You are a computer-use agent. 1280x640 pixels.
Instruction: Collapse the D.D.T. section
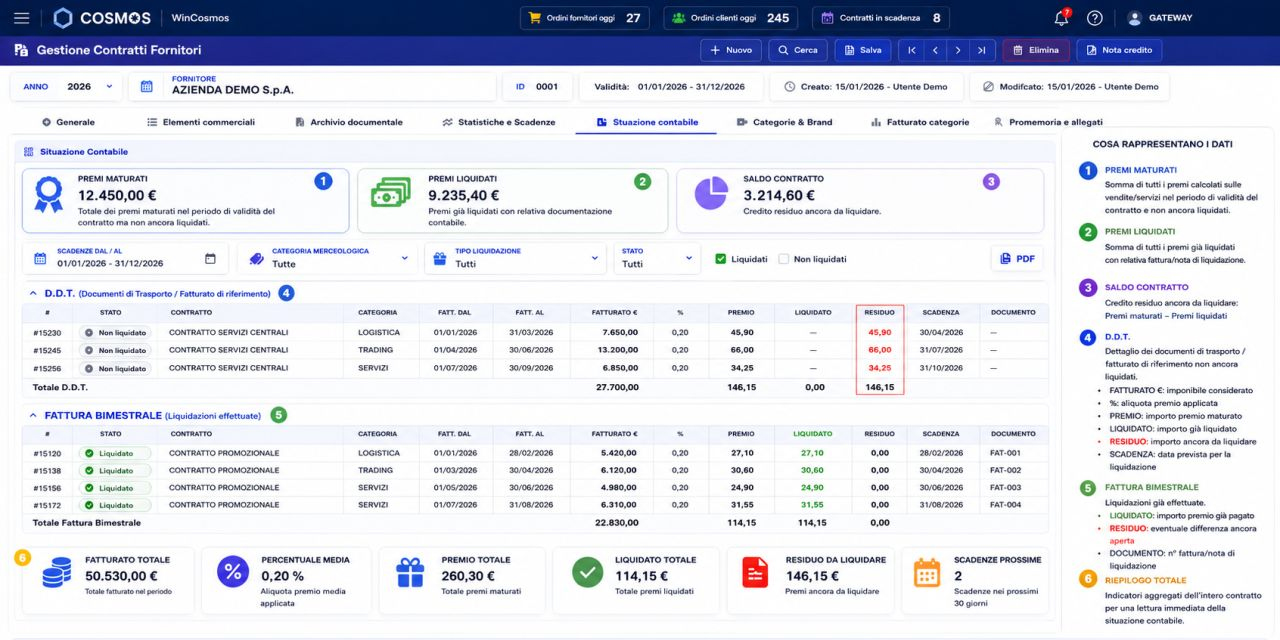click(x=32, y=294)
